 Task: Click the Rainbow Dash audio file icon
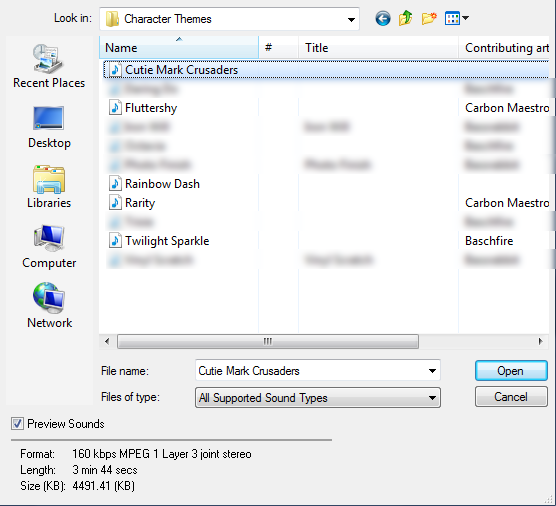pos(115,184)
